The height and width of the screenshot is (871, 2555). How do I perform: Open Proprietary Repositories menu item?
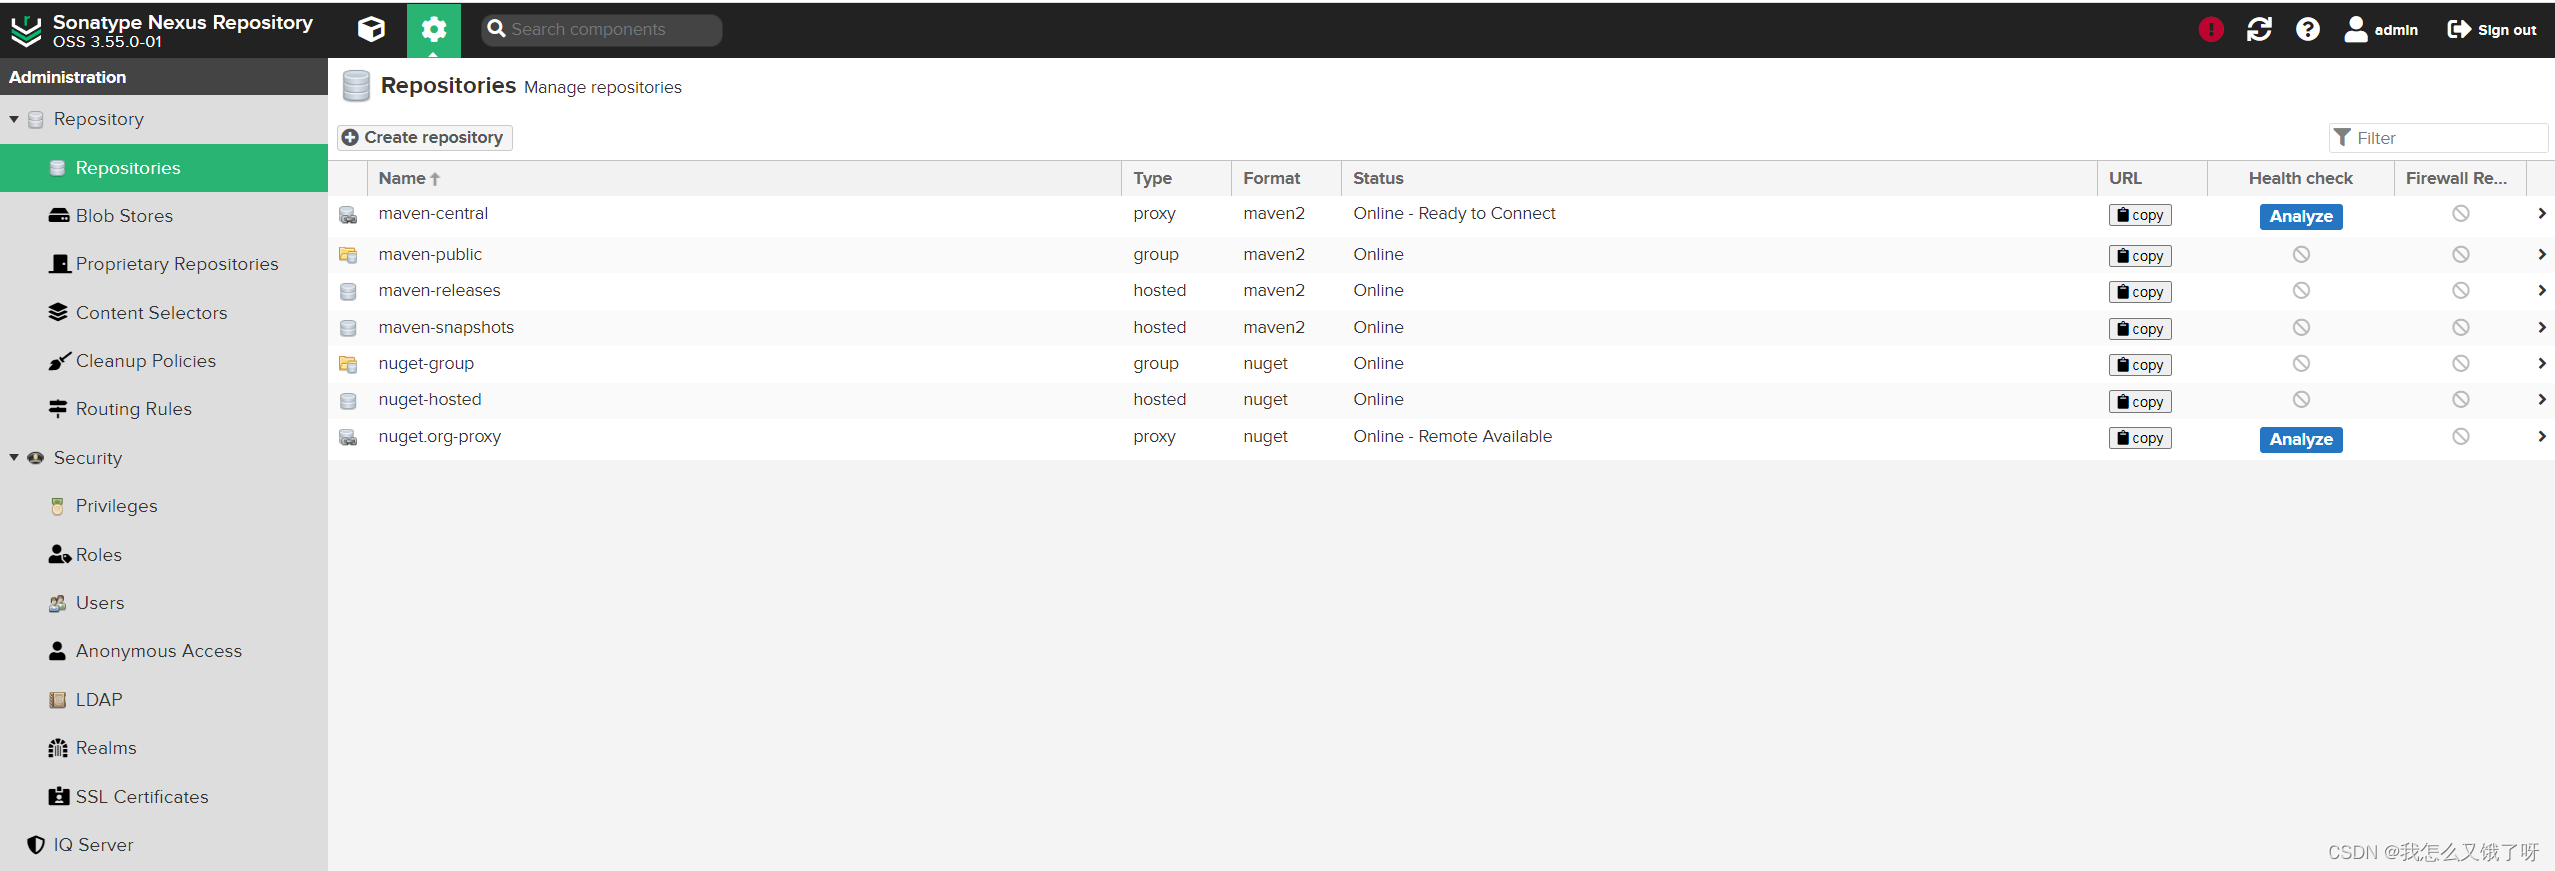click(164, 264)
